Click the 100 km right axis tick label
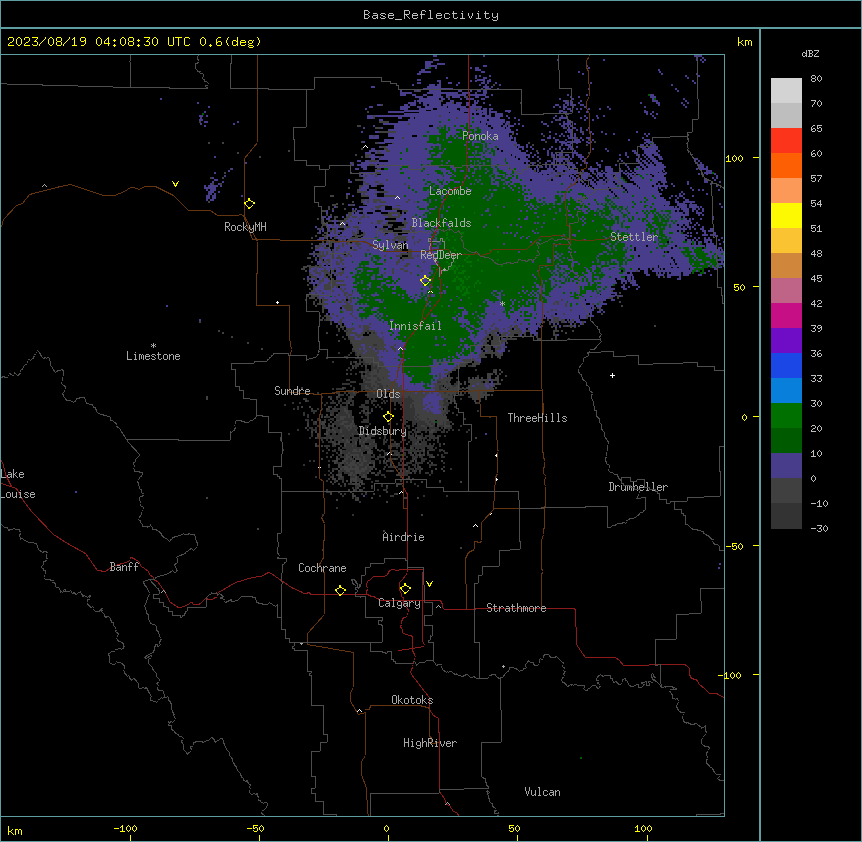The height and width of the screenshot is (842, 862). point(734,158)
